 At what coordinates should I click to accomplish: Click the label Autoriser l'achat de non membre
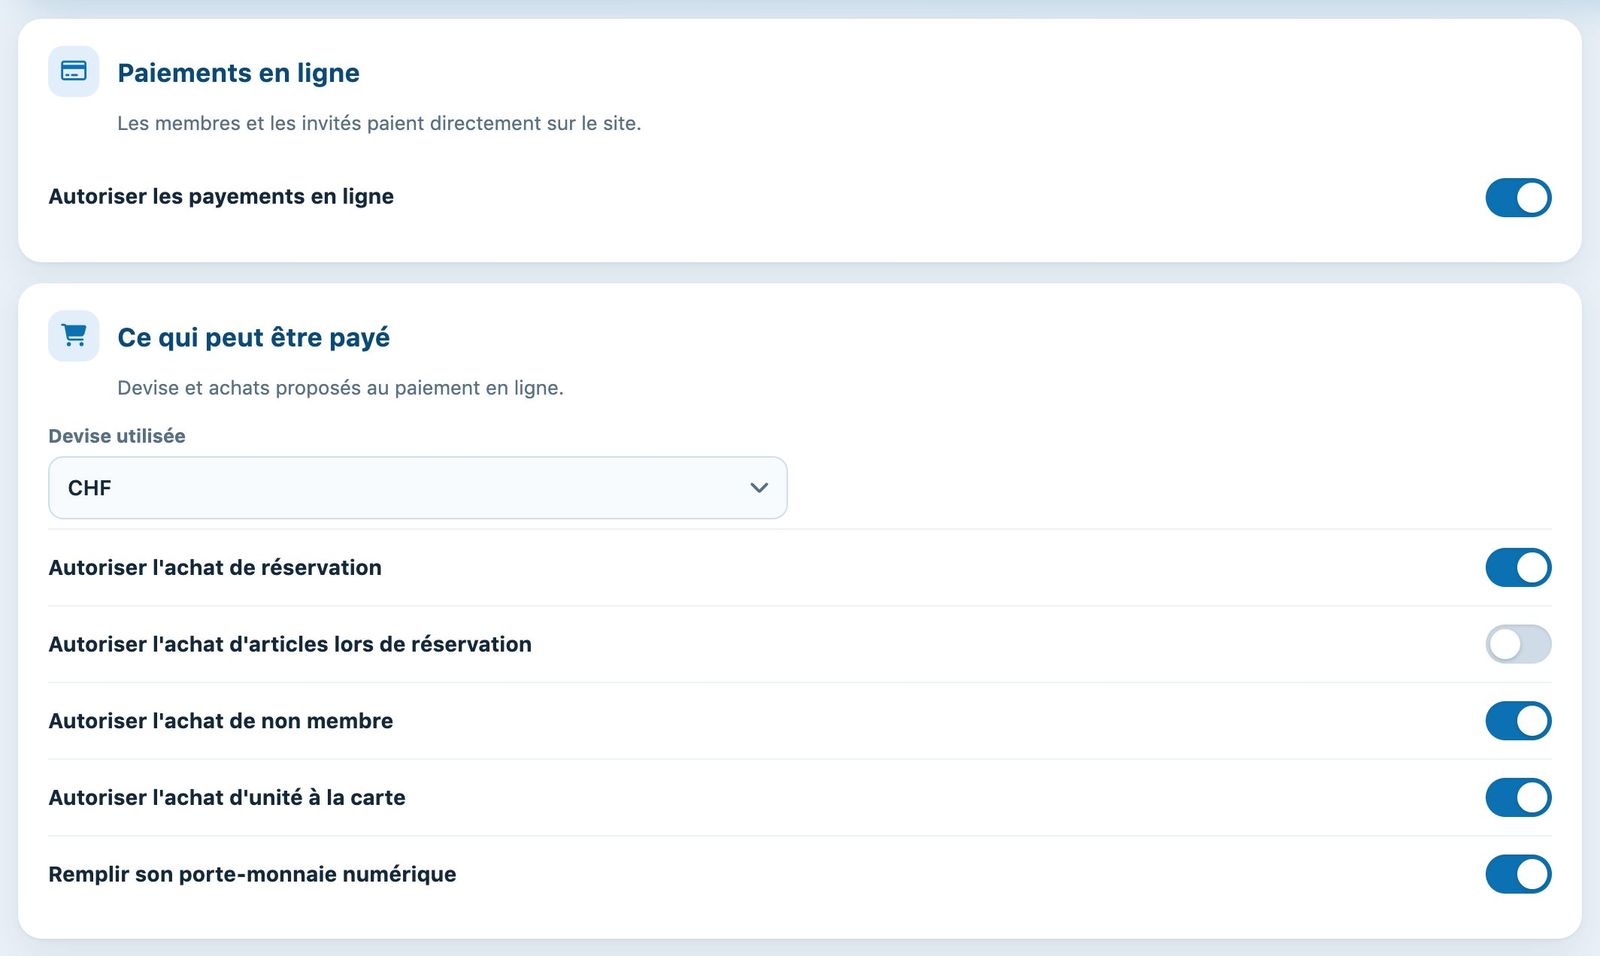click(x=221, y=721)
